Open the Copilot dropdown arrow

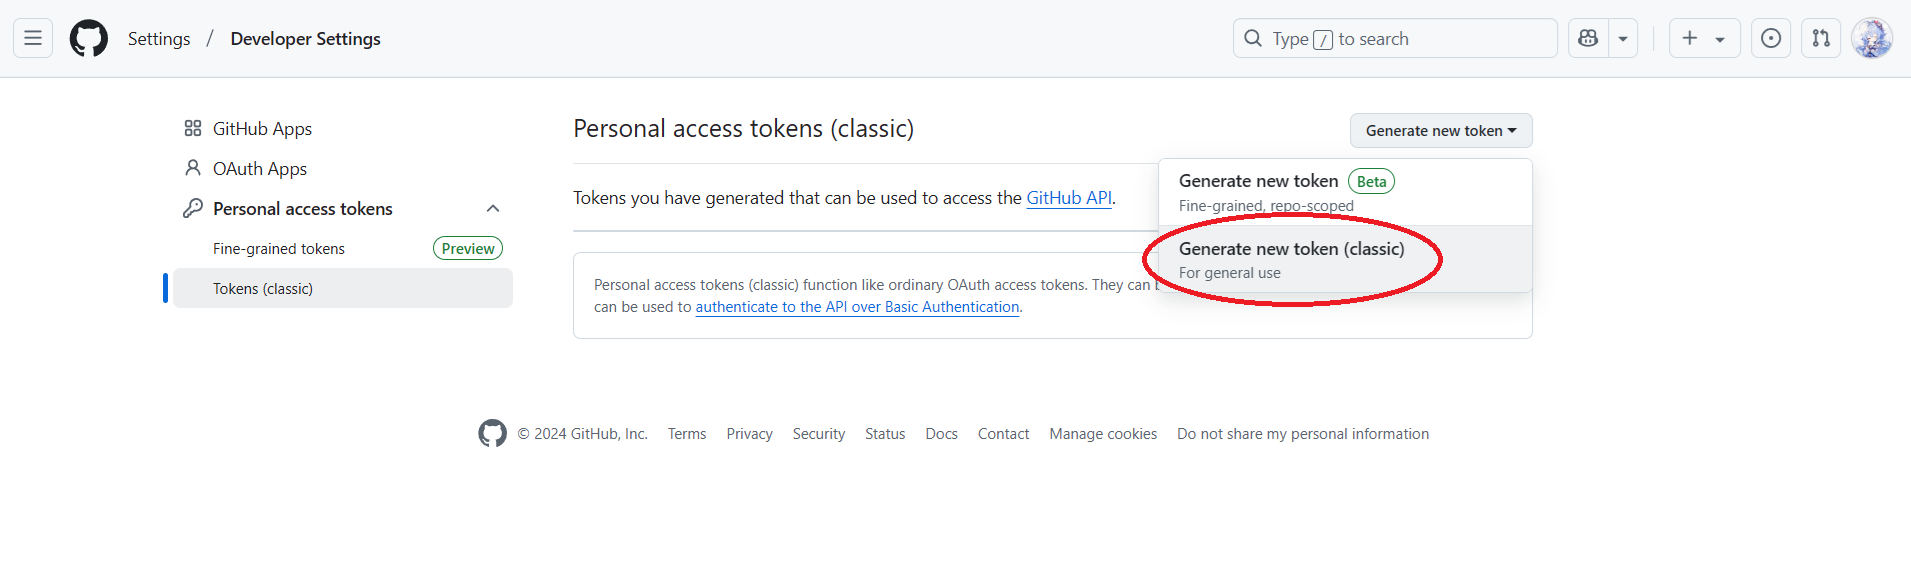coord(1623,38)
